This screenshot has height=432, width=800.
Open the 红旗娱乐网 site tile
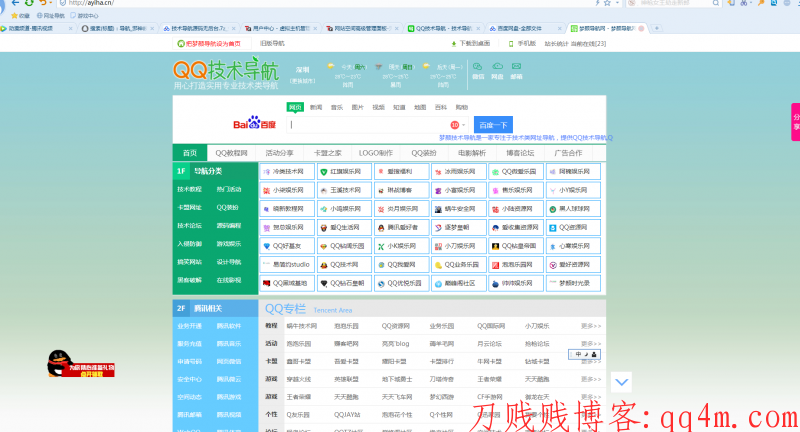coord(344,172)
